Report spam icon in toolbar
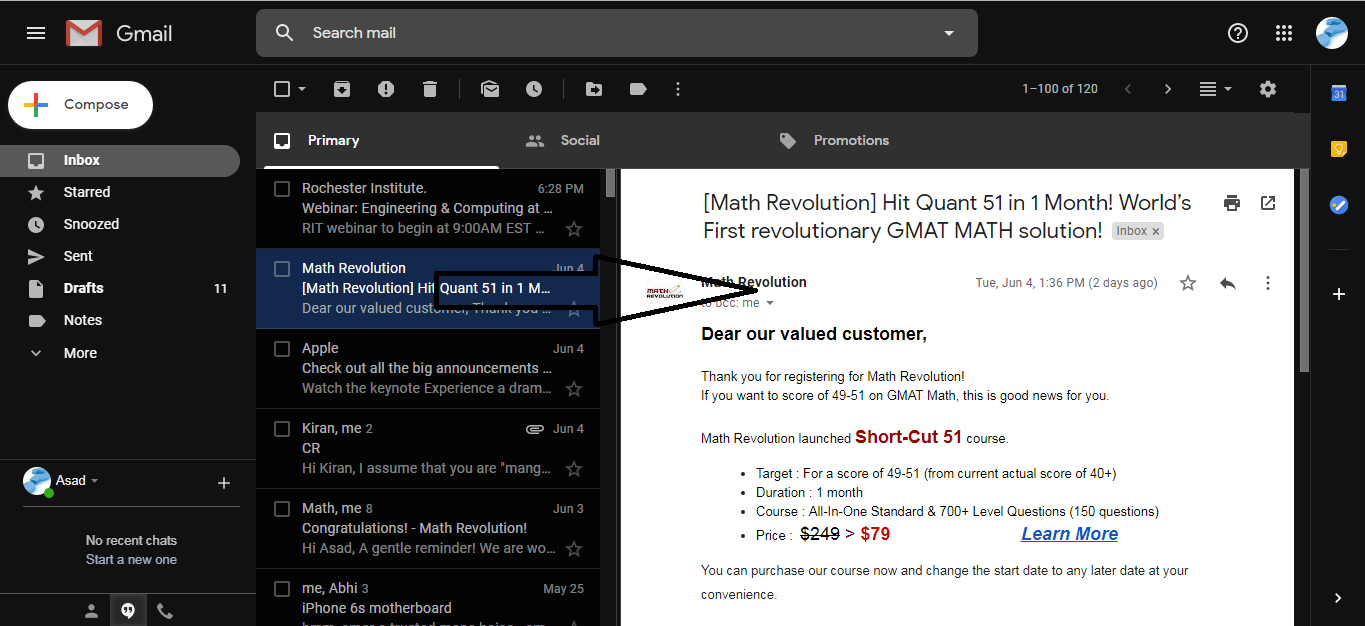Viewport: 1365px width, 626px height. 386,89
